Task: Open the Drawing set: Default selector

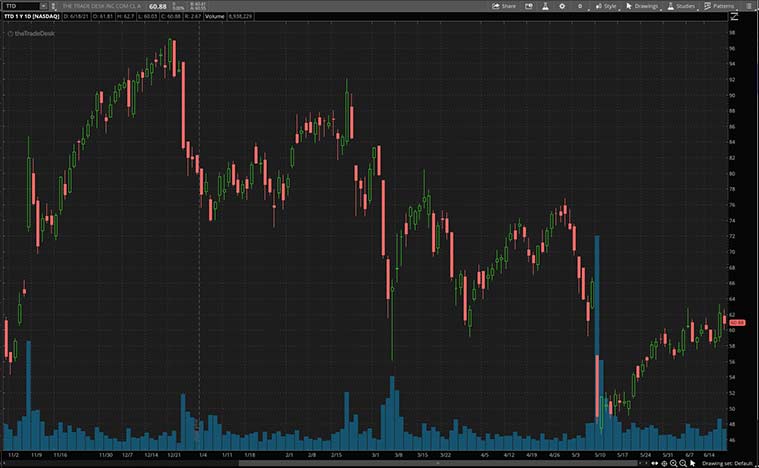Action: tap(728, 463)
